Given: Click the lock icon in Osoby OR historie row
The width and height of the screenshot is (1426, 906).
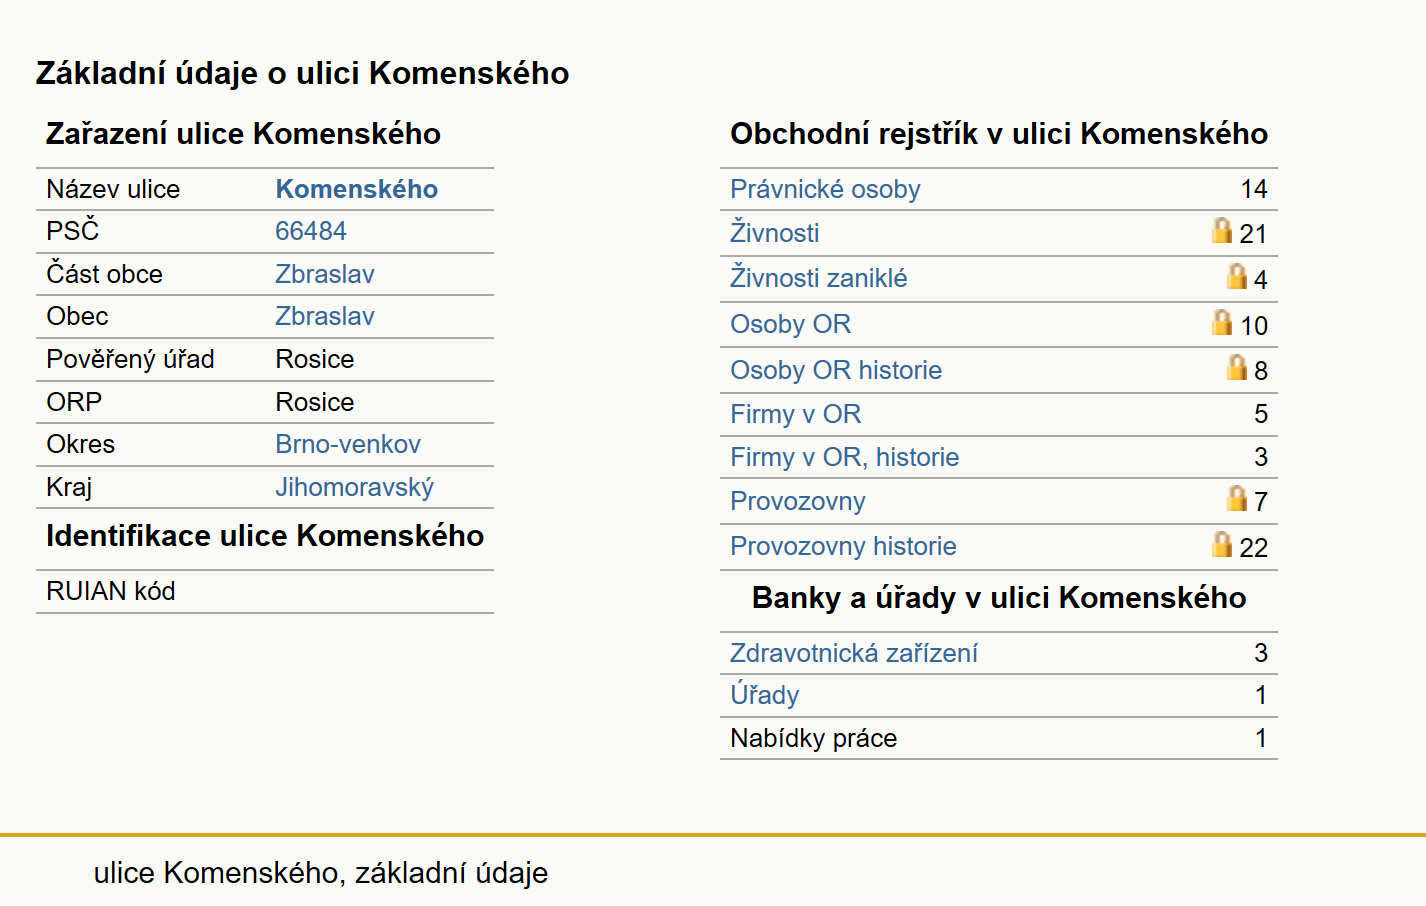Looking at the screenshot, I should click(x=1237, y=368).
